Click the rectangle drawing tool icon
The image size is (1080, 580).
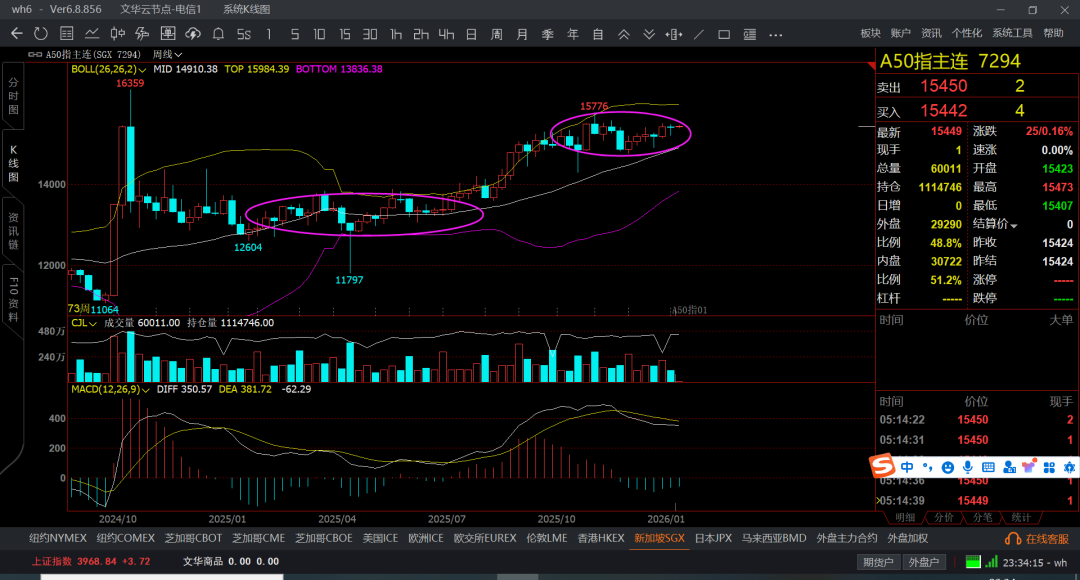coord(725,34)
